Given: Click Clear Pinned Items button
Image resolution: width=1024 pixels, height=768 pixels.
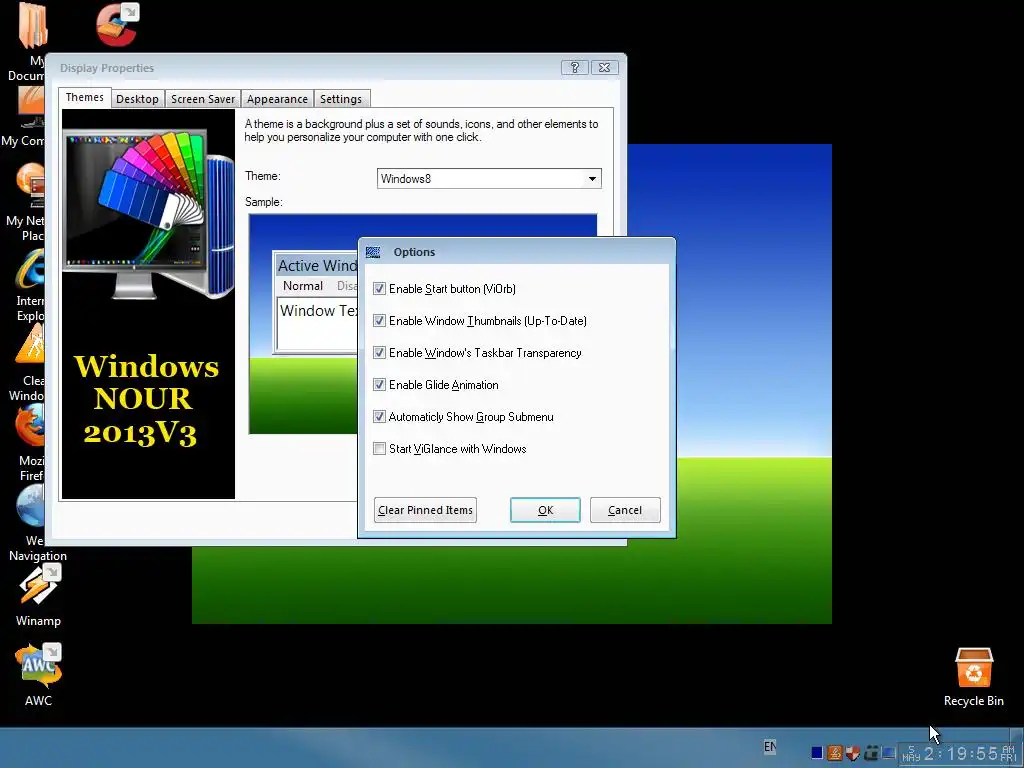Looking at the screenshot, I should (425, 510).
